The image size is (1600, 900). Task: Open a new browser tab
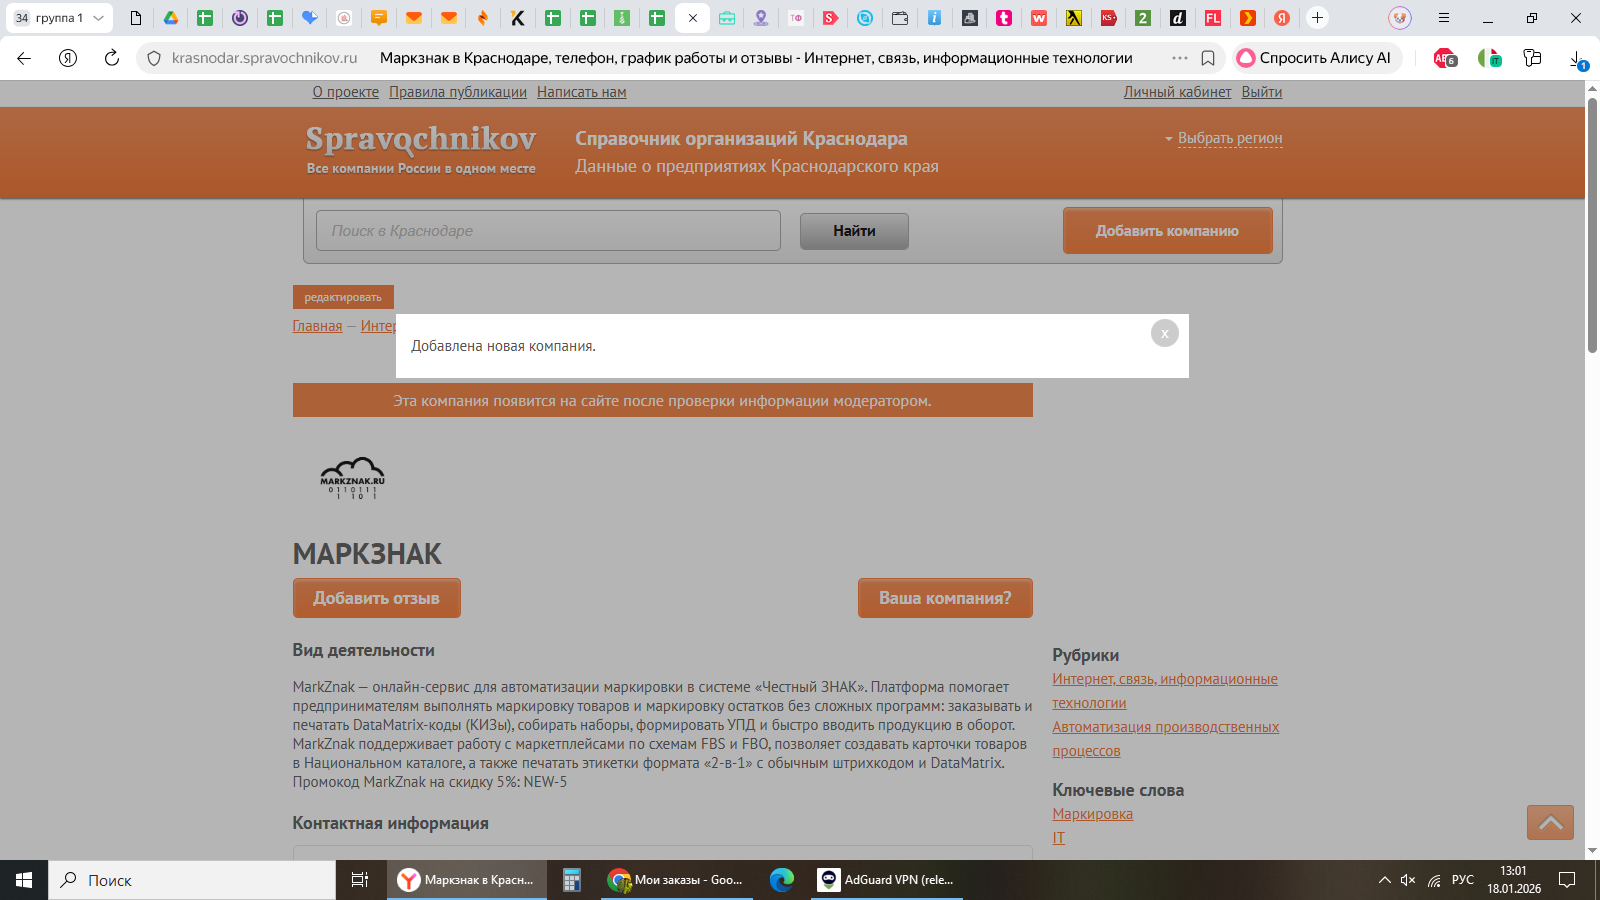(x=1317, y=18)
